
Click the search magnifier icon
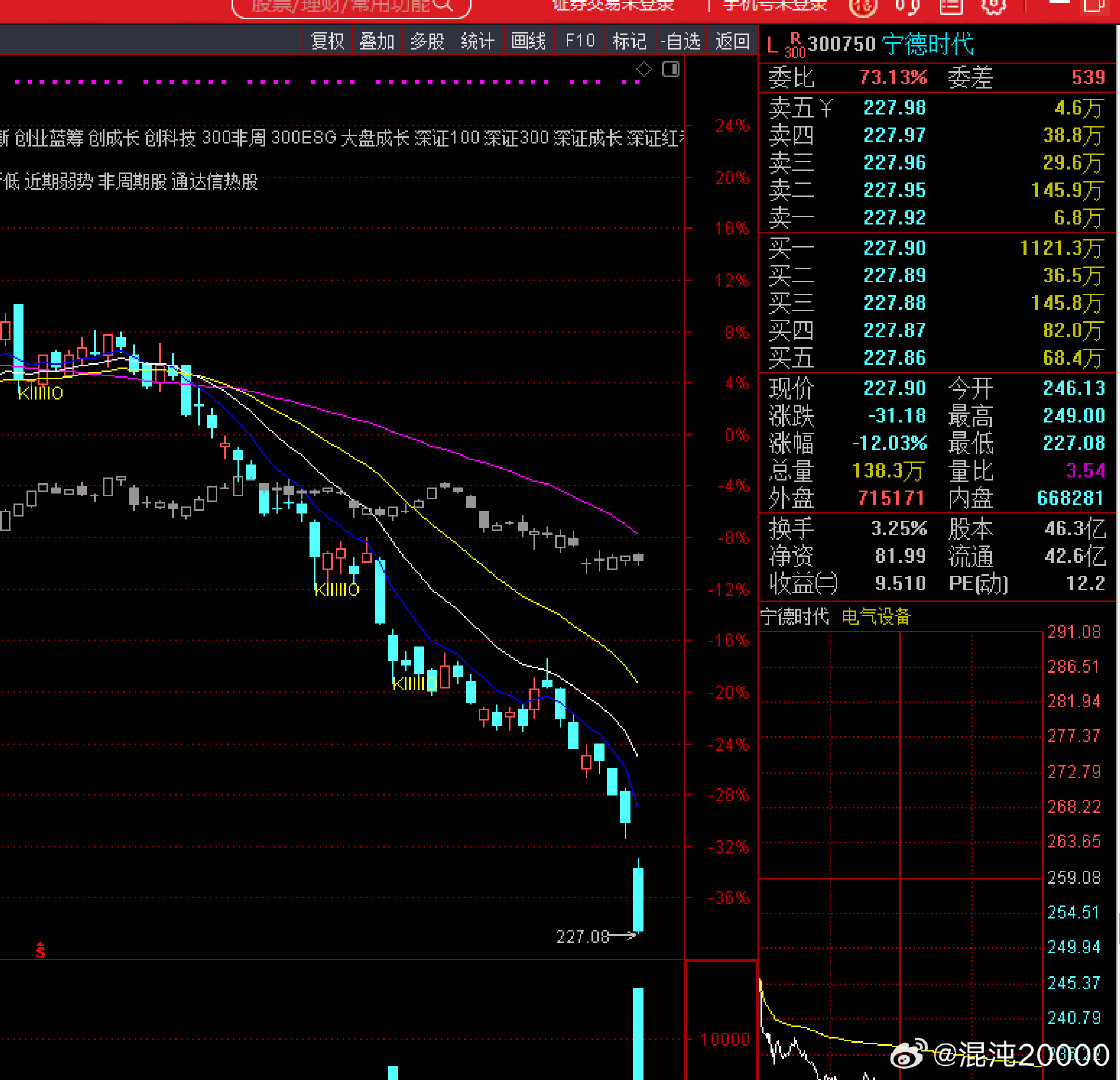(x=444, y=4)
